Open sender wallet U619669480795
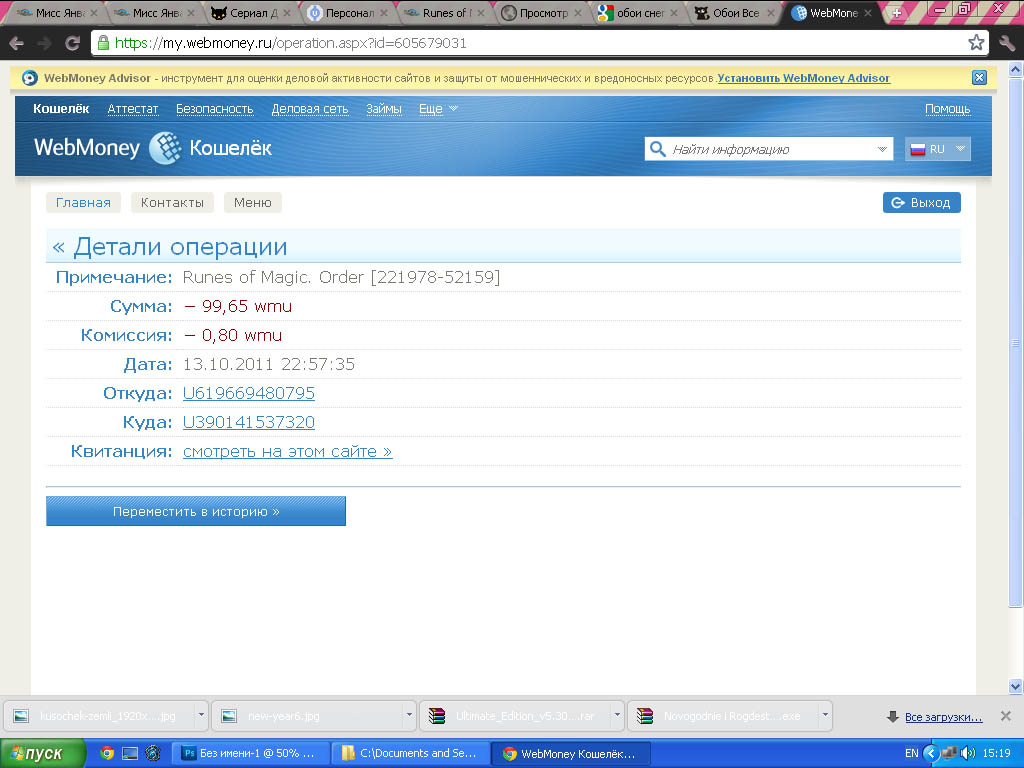 pyautogui.click(x=249, y=393)
